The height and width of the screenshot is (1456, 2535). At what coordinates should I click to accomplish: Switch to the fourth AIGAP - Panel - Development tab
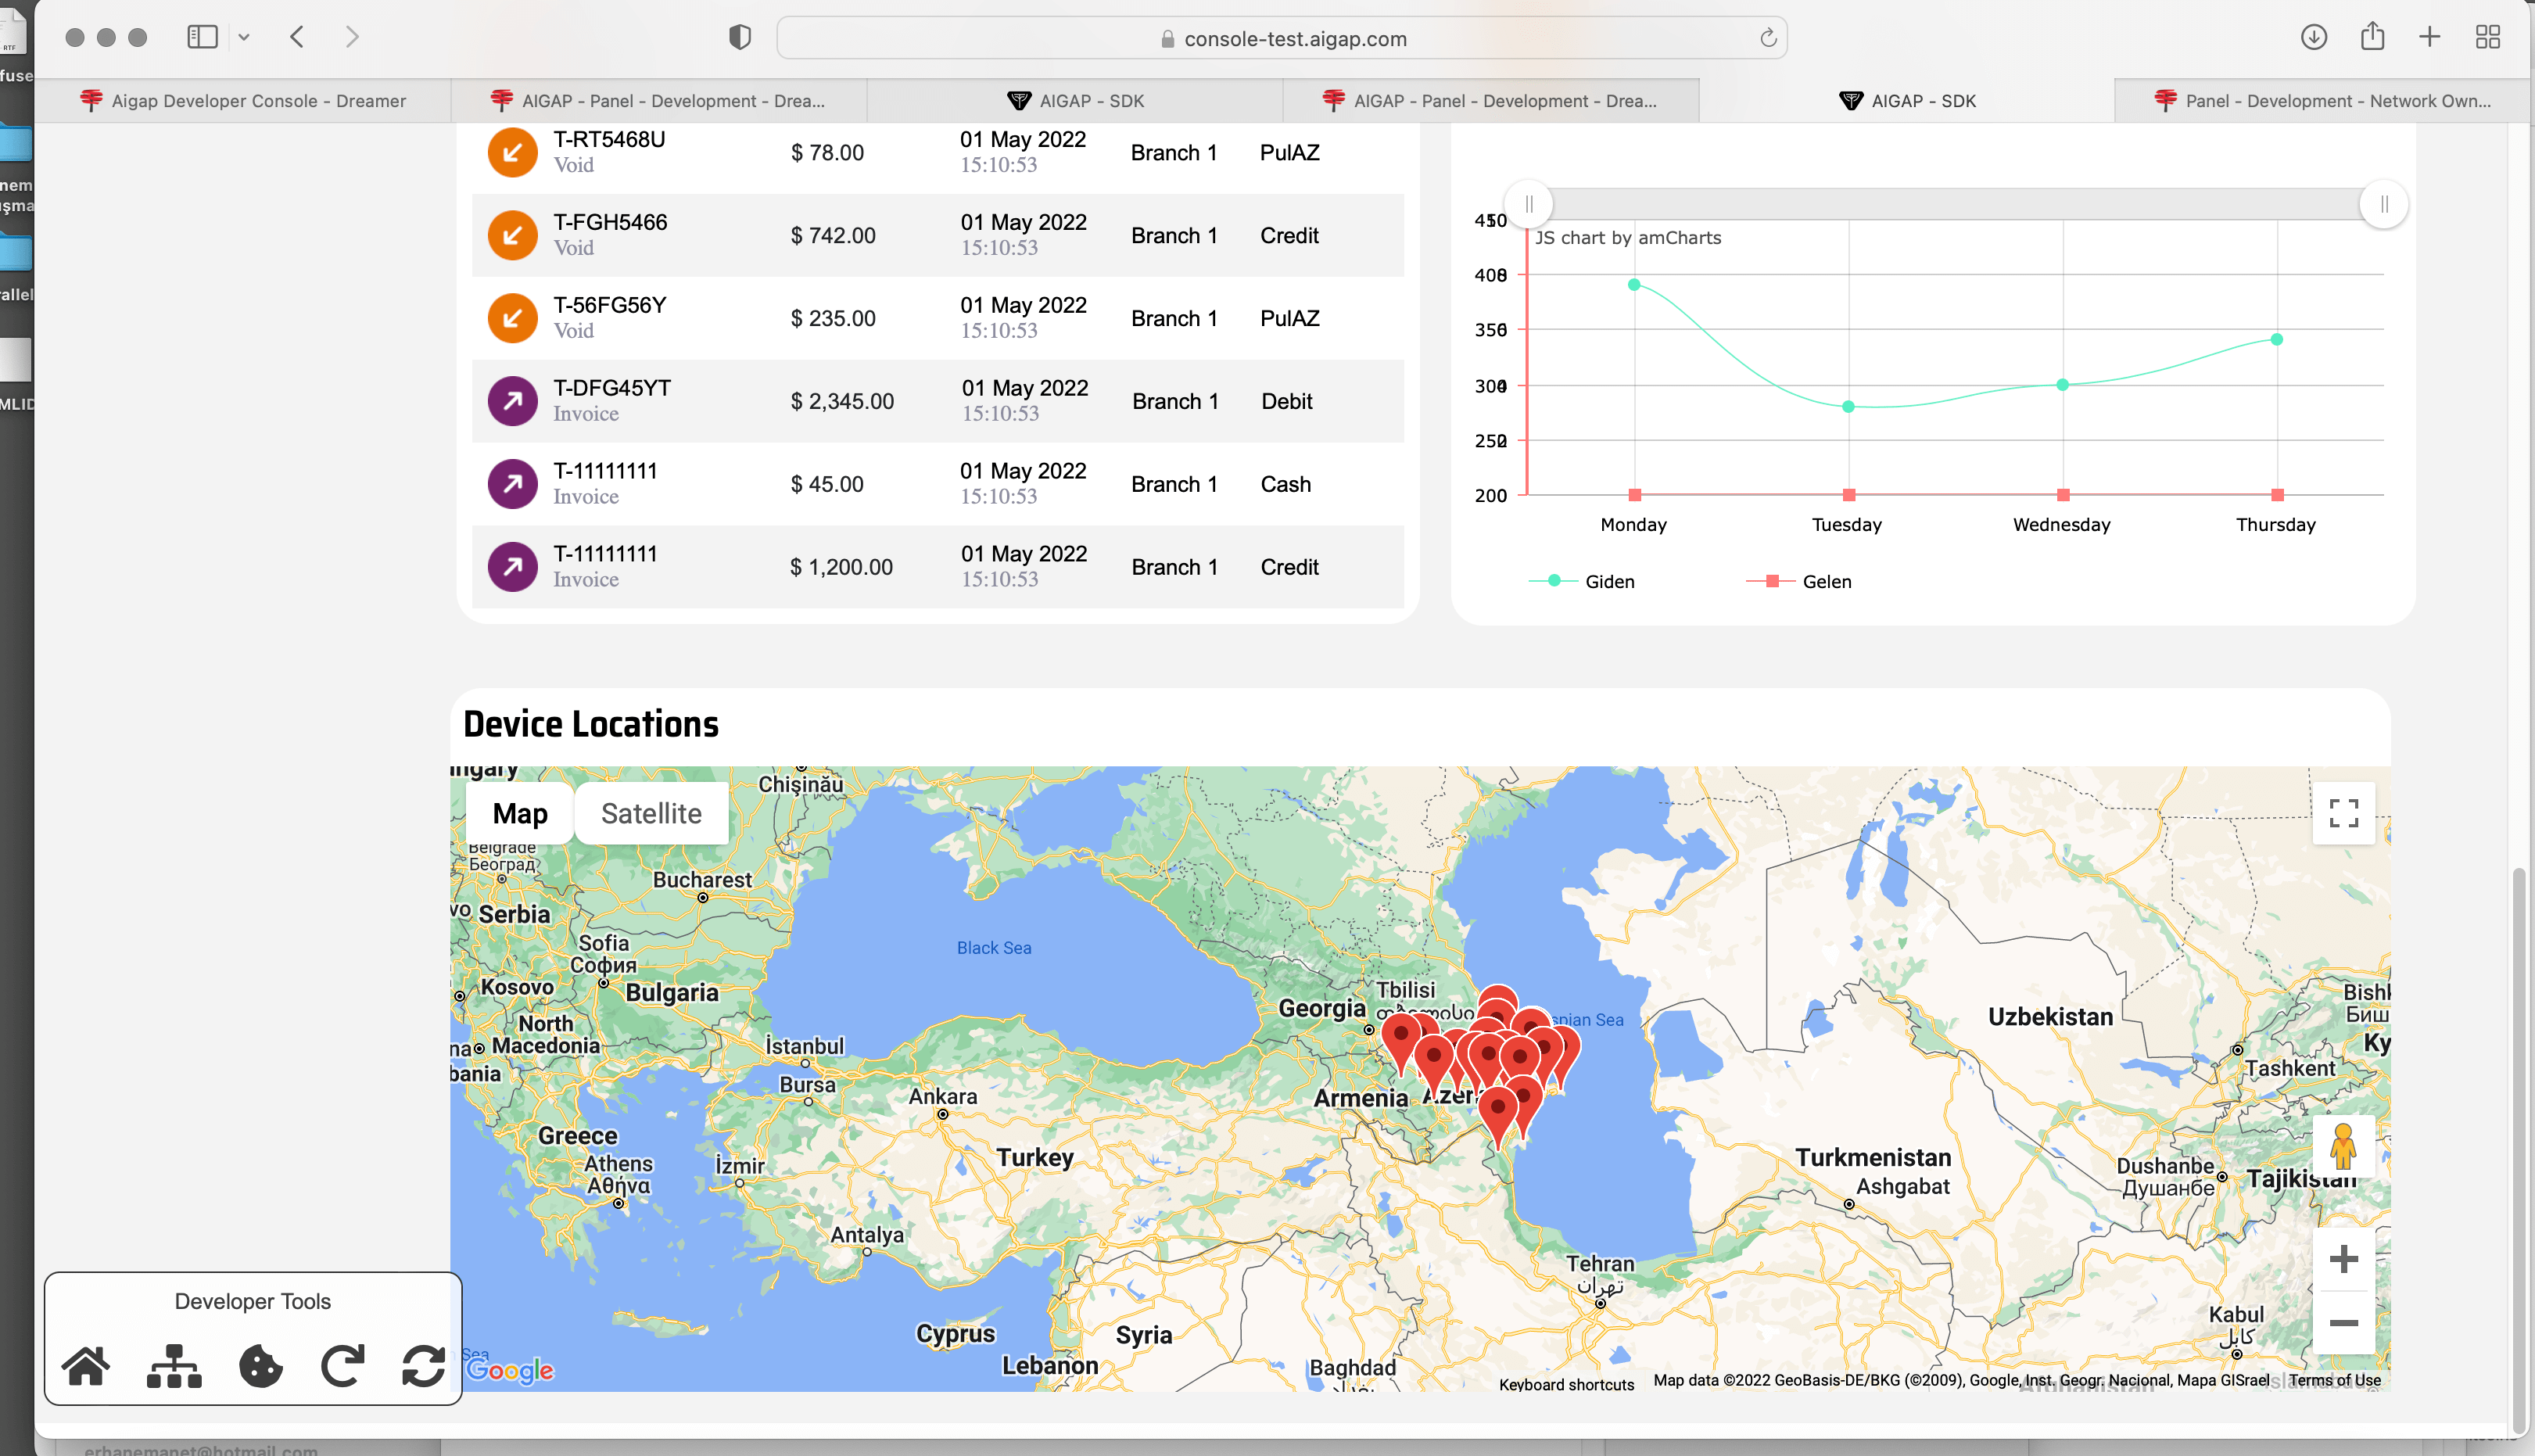pos(1491,100)
